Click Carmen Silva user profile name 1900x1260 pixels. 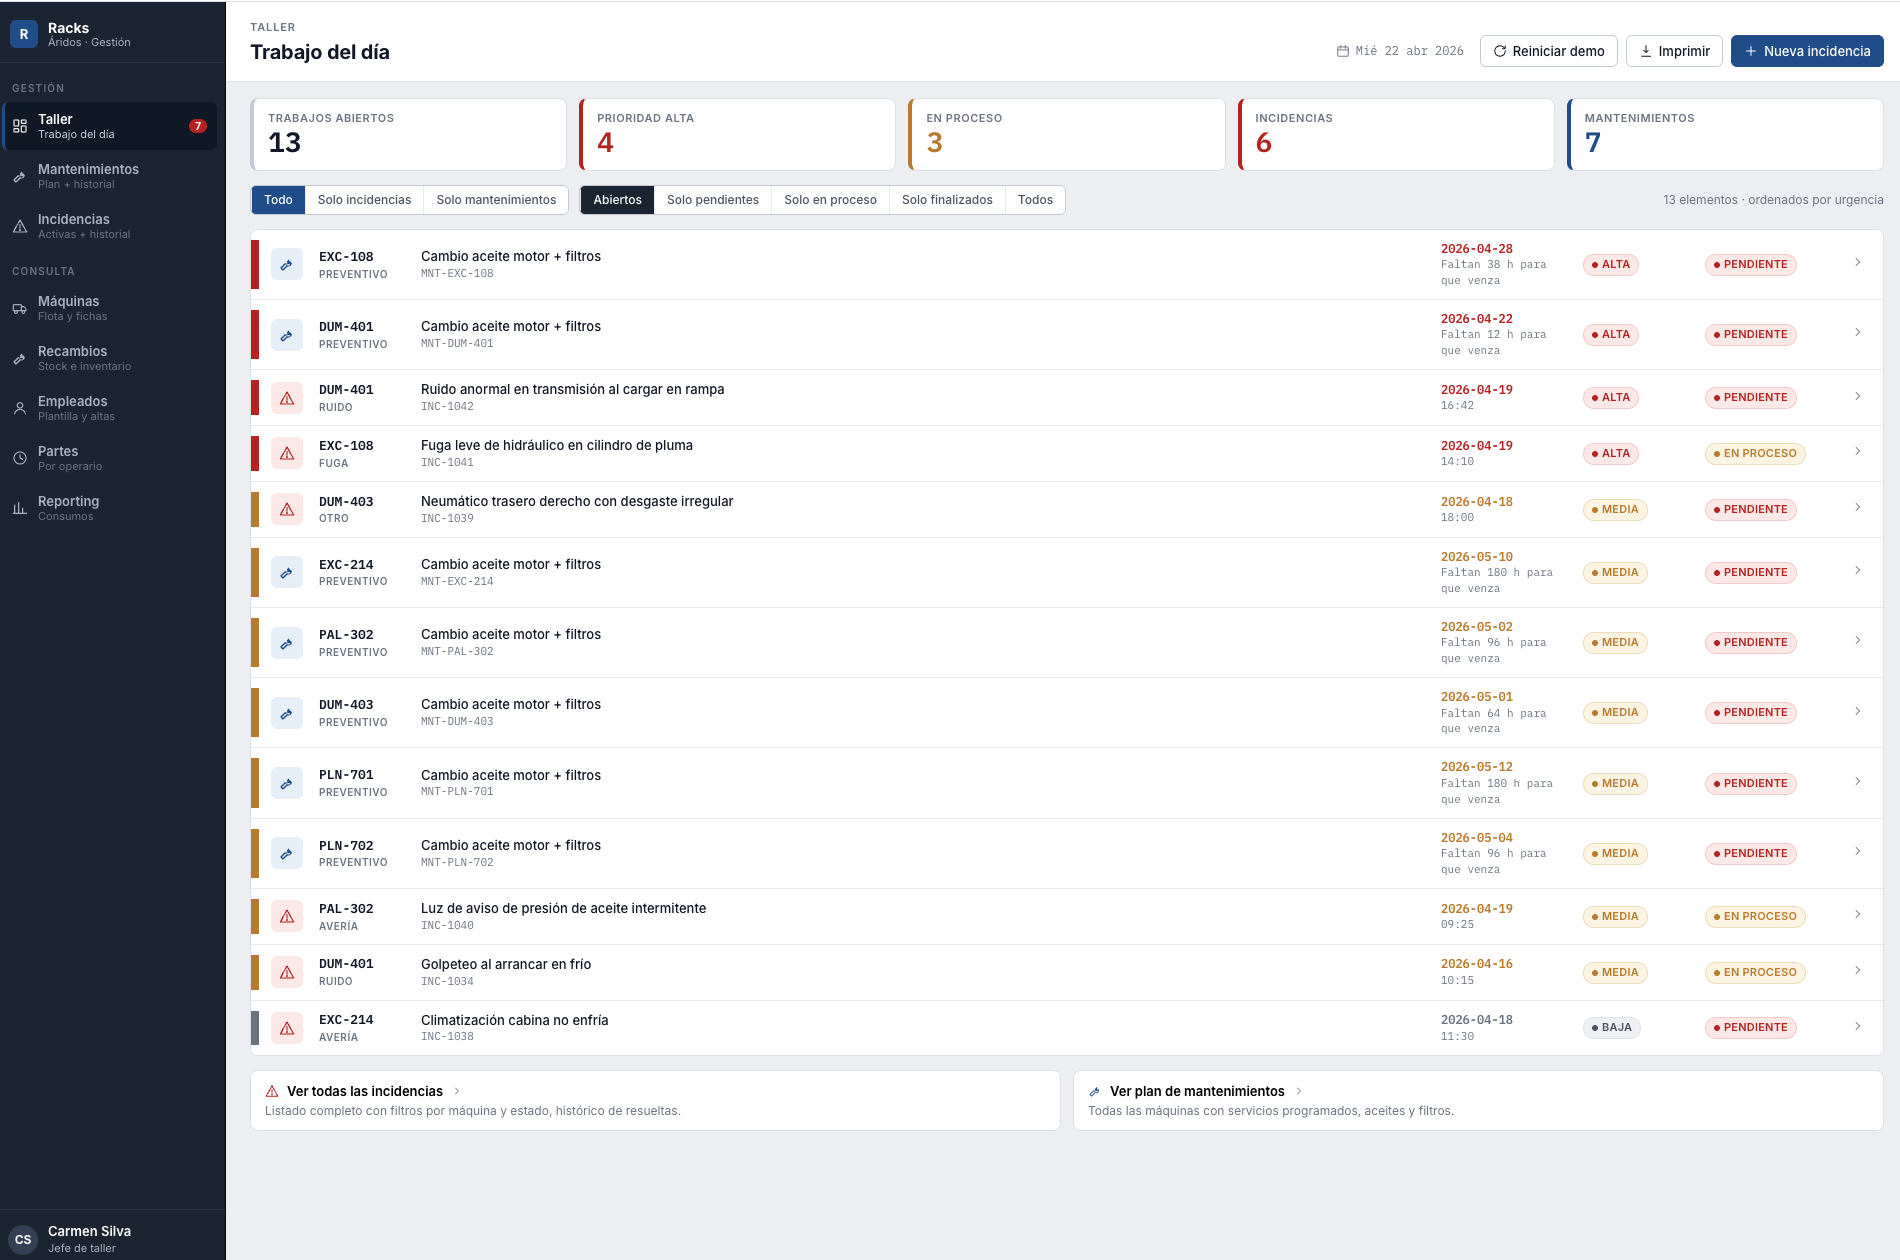pyautogui.click(x=89, y=1231)
